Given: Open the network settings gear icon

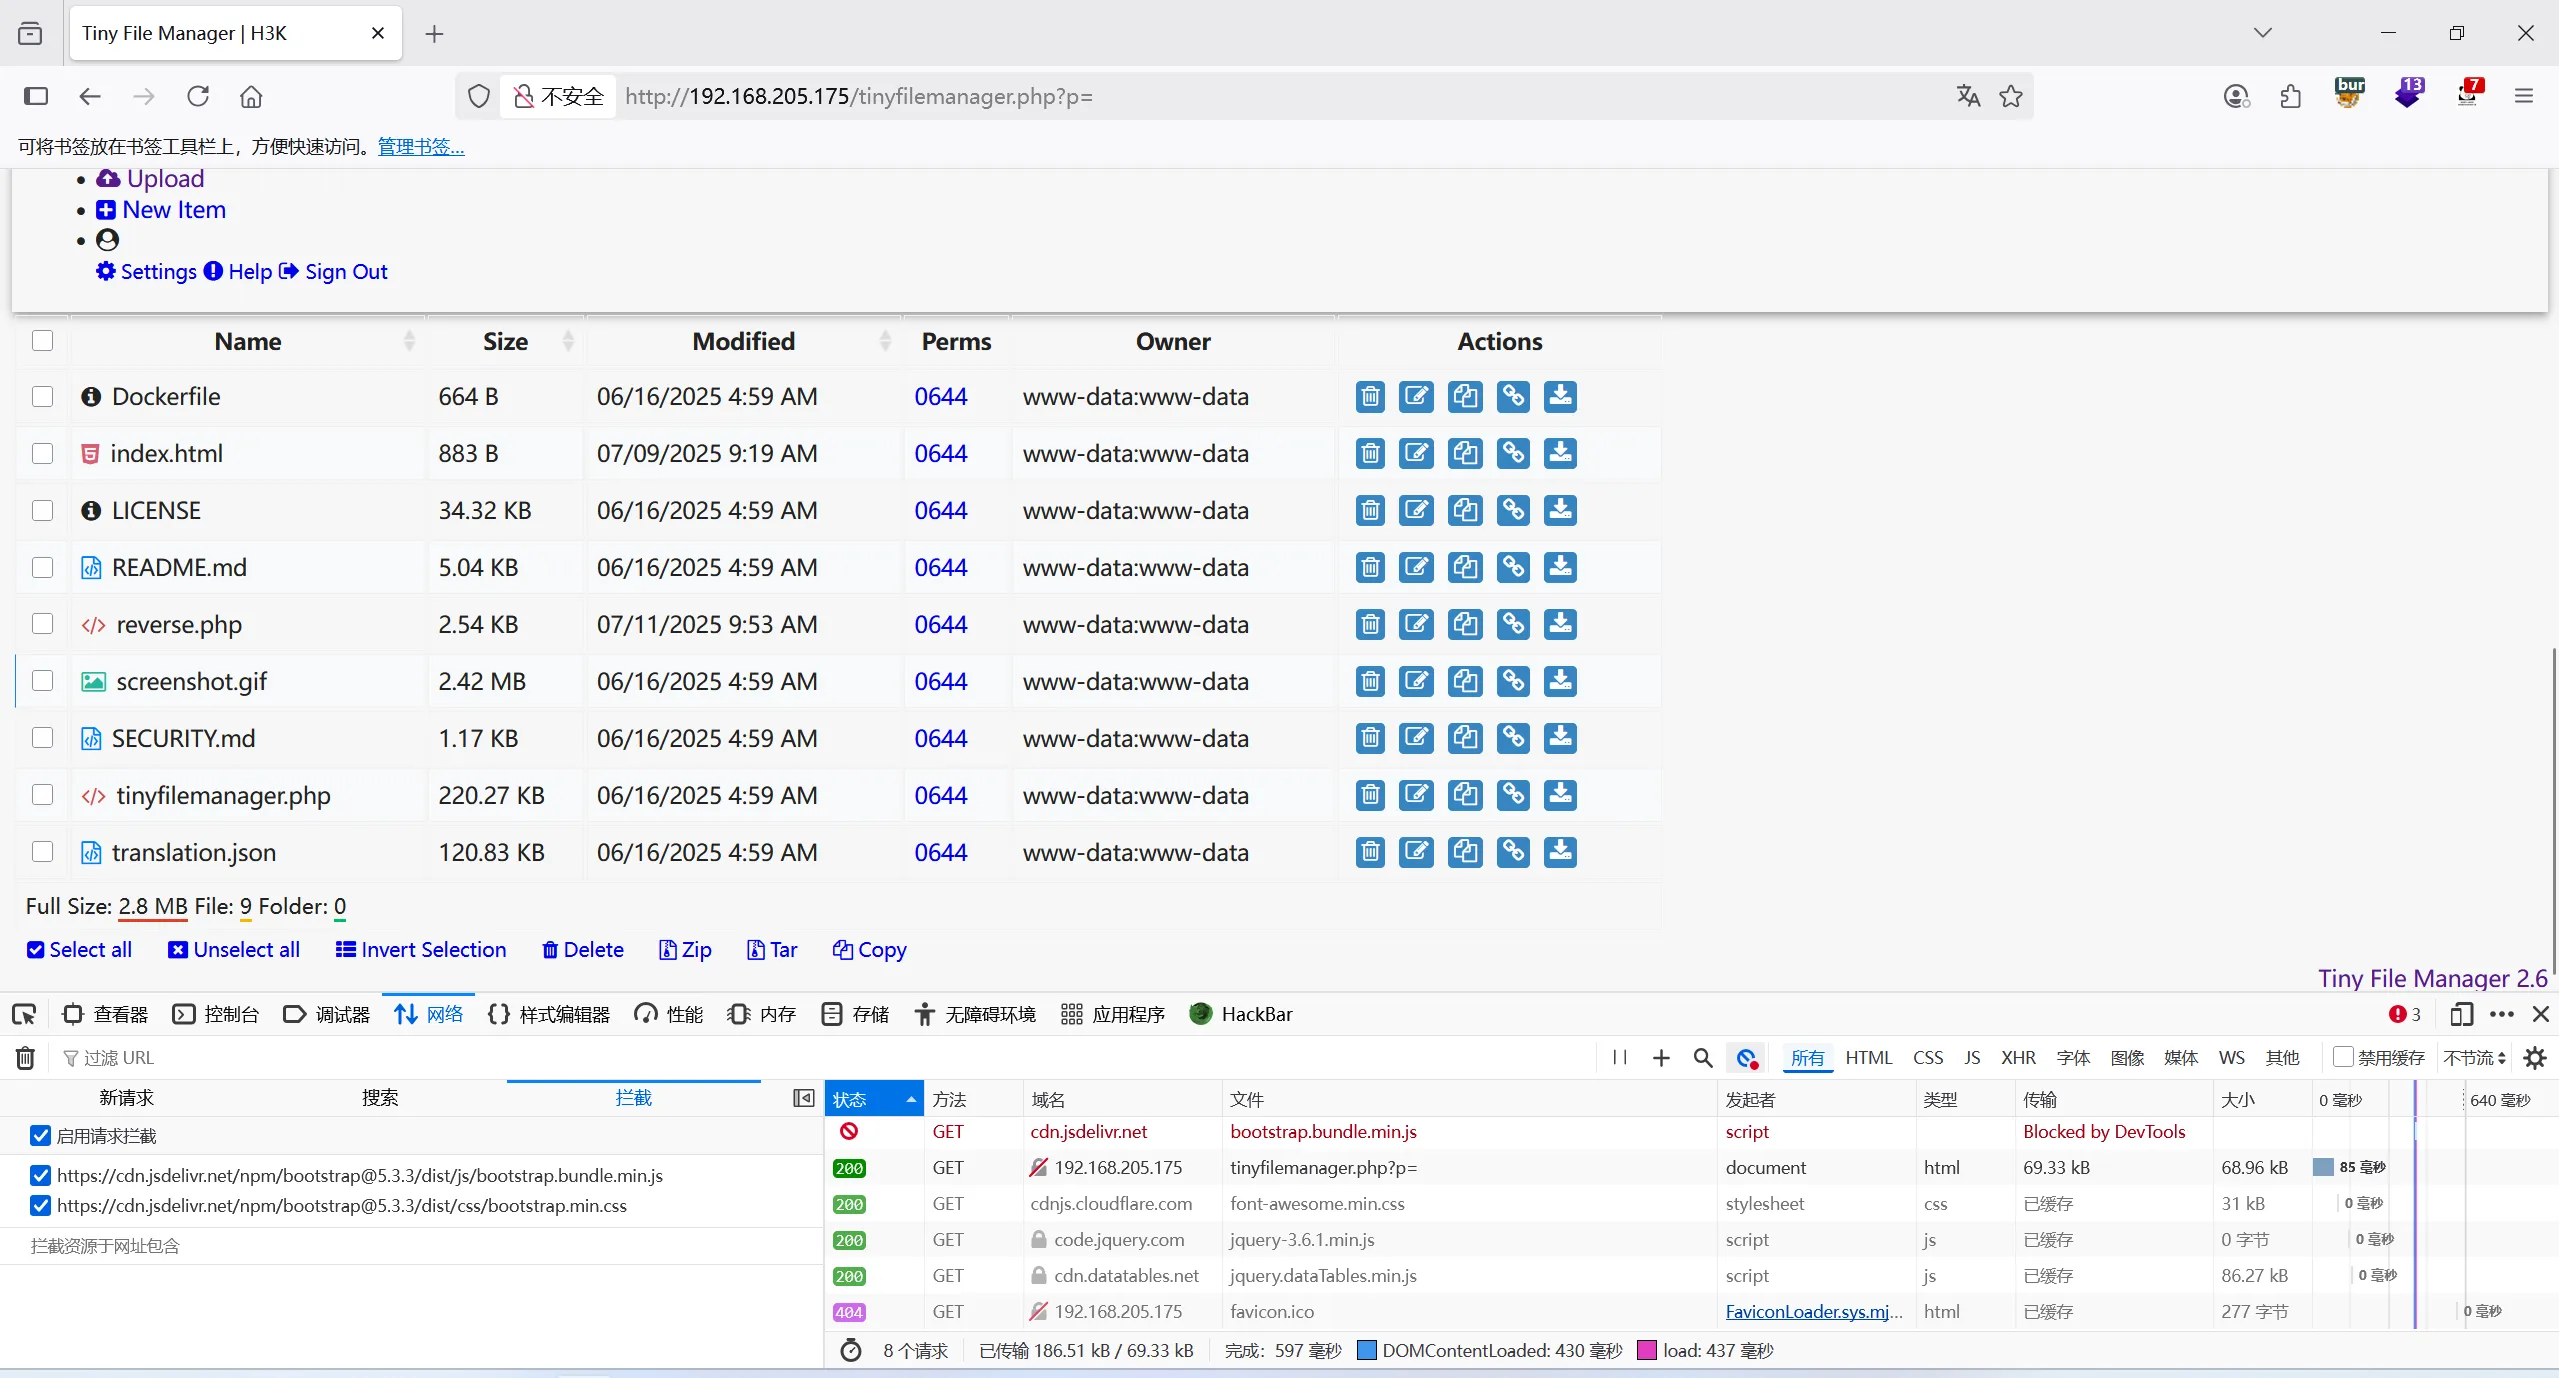Looking at the screenshot, I should 2535,1058.
